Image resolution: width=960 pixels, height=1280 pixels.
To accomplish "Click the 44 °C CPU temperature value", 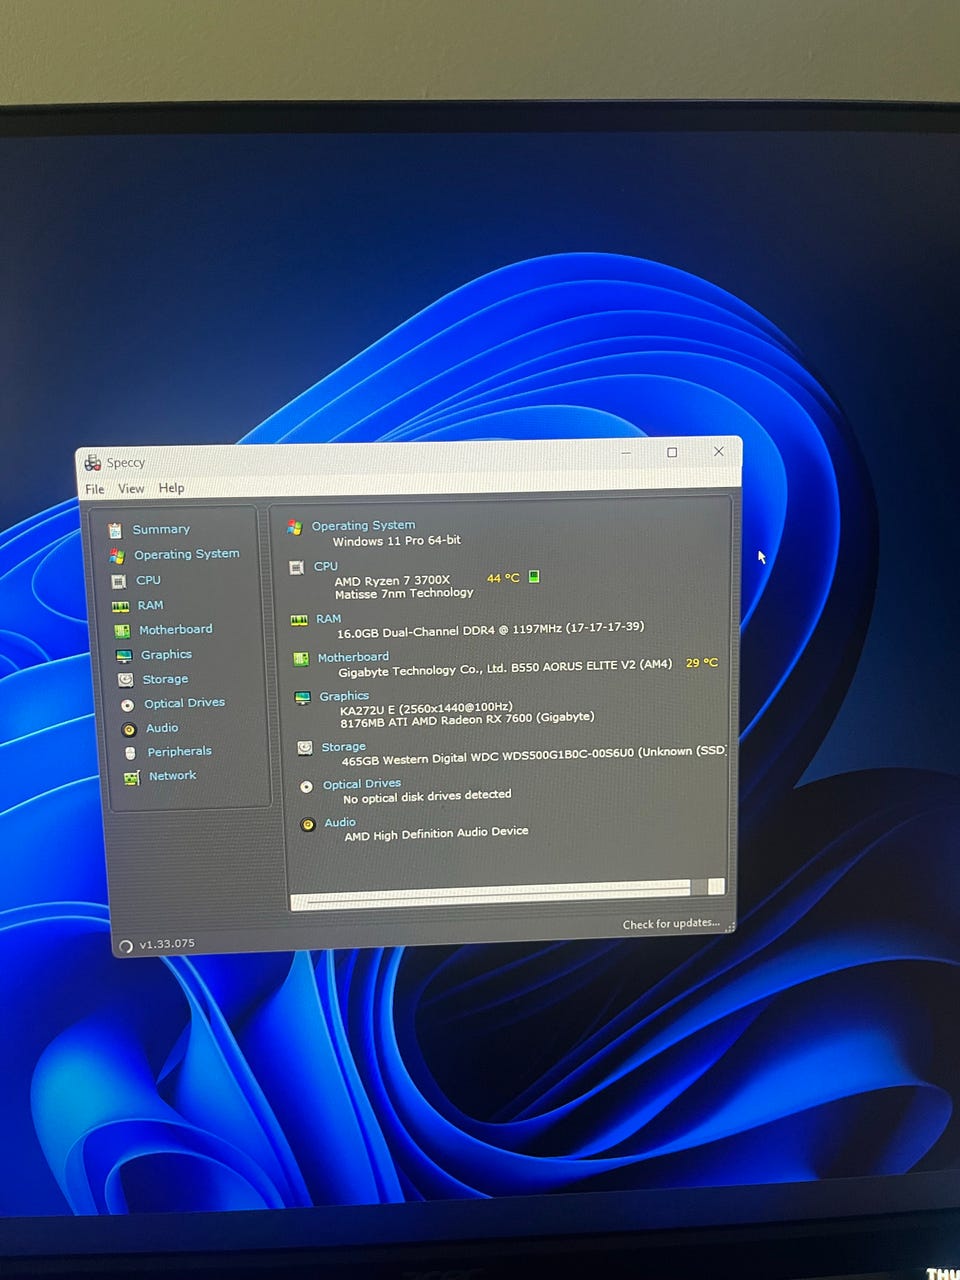I will pyautogui.click(x=503, y=578).
